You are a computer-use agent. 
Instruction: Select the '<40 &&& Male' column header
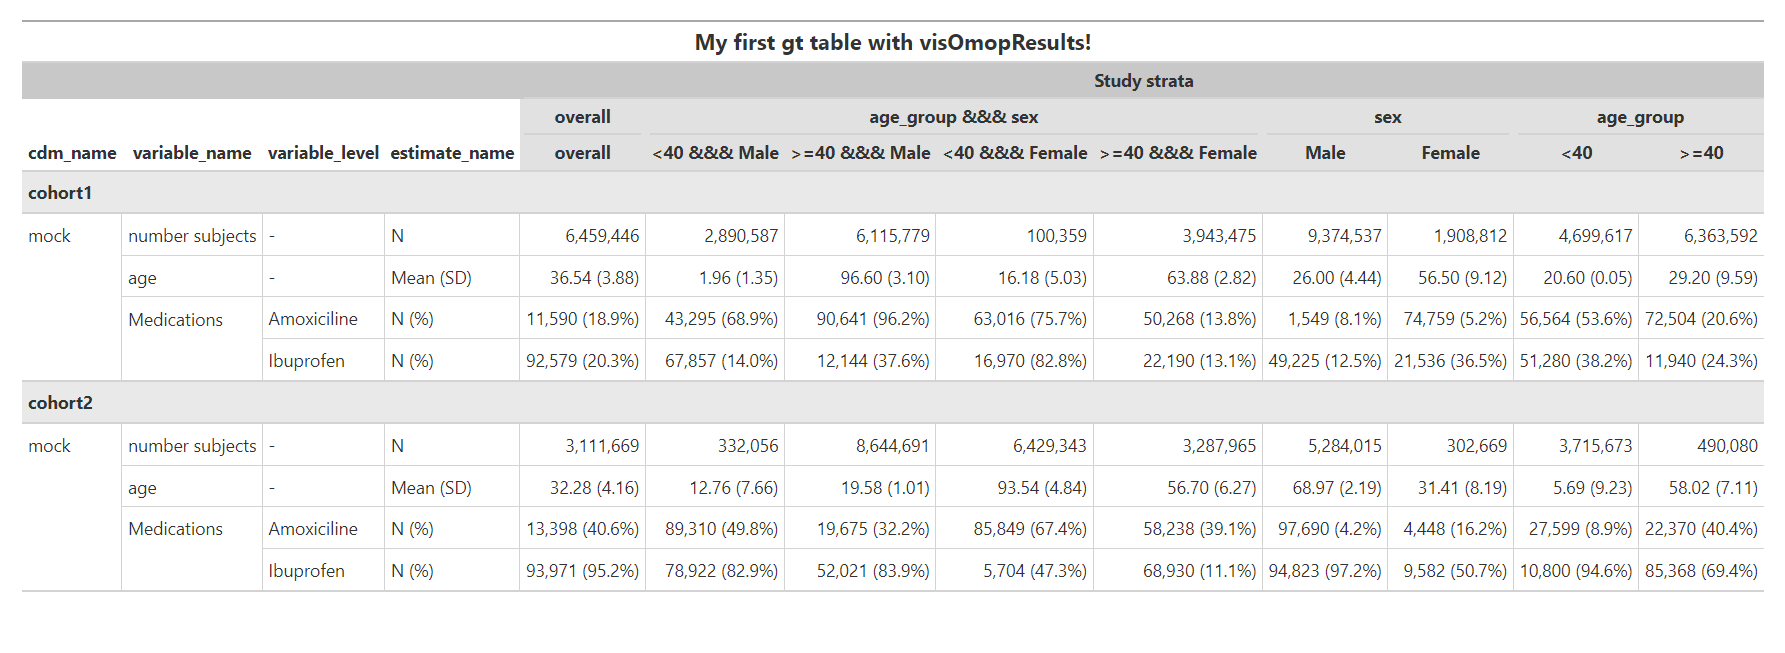pos(715,153)
